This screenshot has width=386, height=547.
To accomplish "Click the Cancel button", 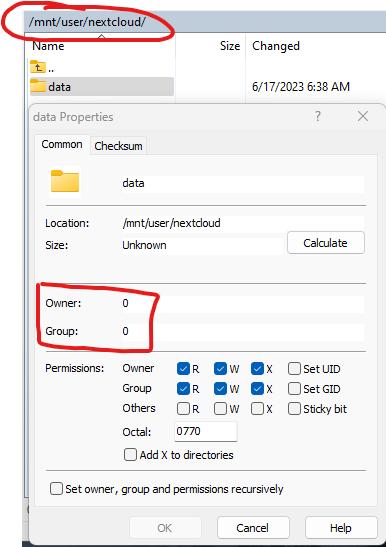I will point(253,528).
